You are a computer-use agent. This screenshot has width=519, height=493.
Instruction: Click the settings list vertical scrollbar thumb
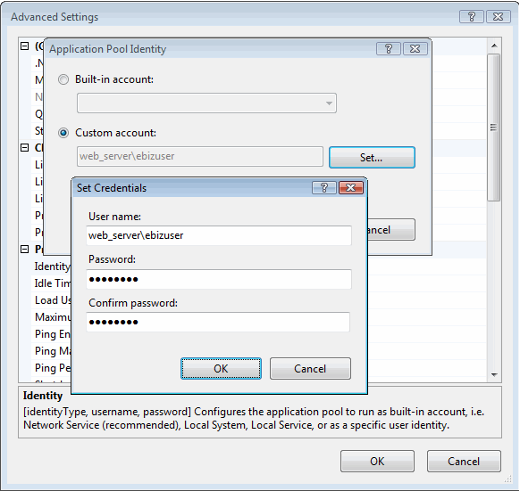494,127
